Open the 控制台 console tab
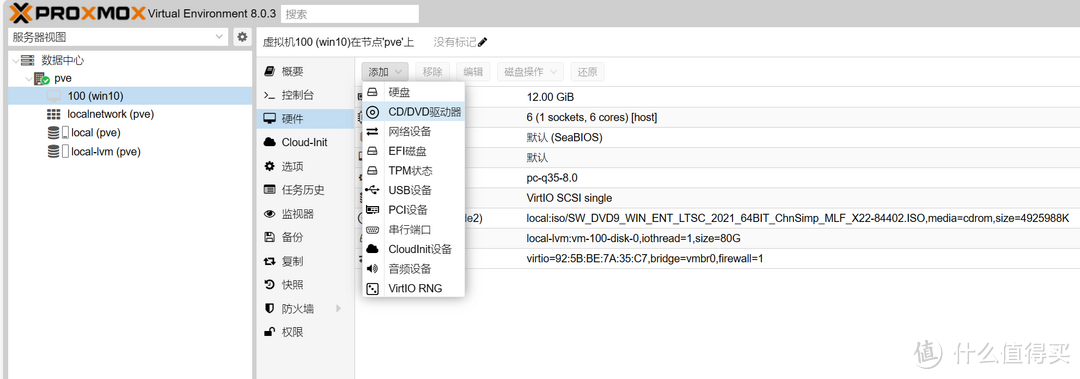The image size is (1080, 379). (306, 95)
